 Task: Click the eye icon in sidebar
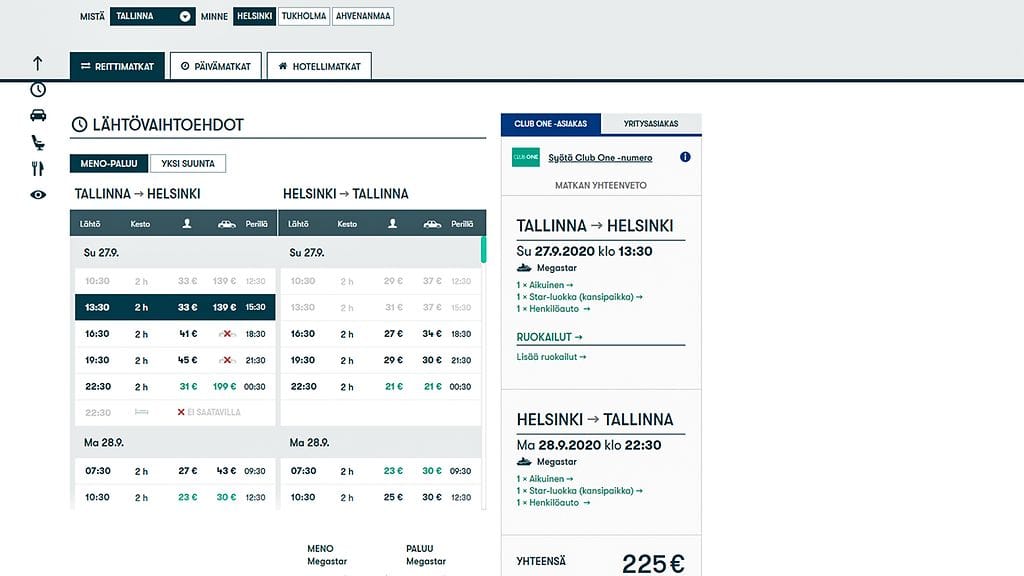(38, 195)
